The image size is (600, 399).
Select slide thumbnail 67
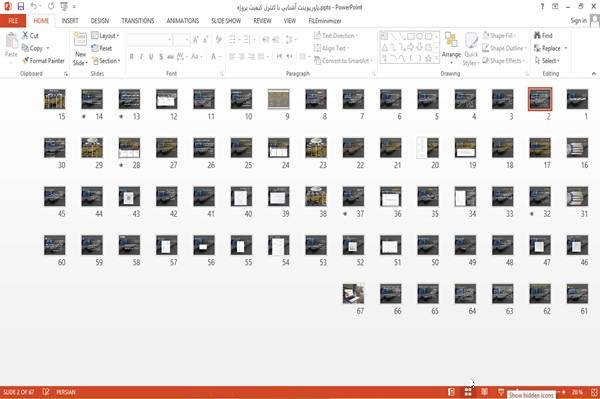coord(353,293)
